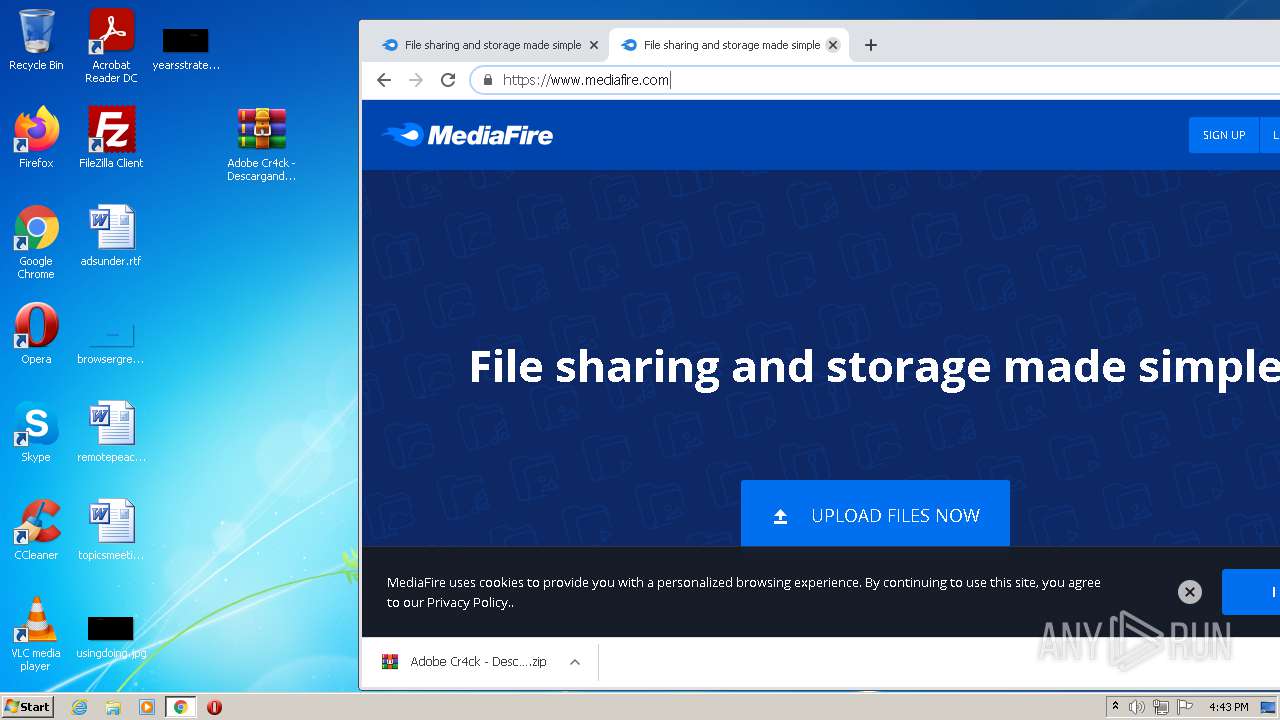Viewport: 1280px width, 720px height.
Task: Switch to the second MediaFire tab
Action: click(x=729, y=45)
